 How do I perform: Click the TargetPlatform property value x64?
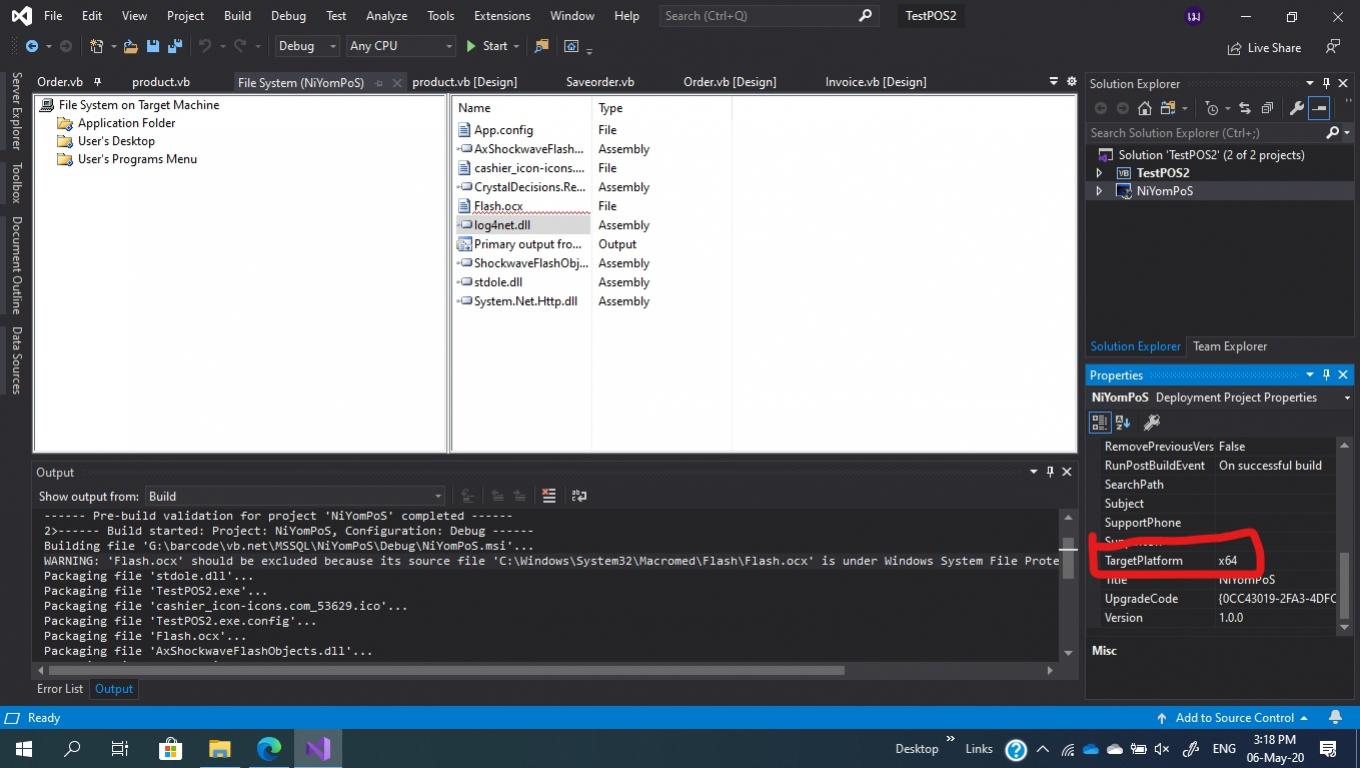tap(1227, 561)
